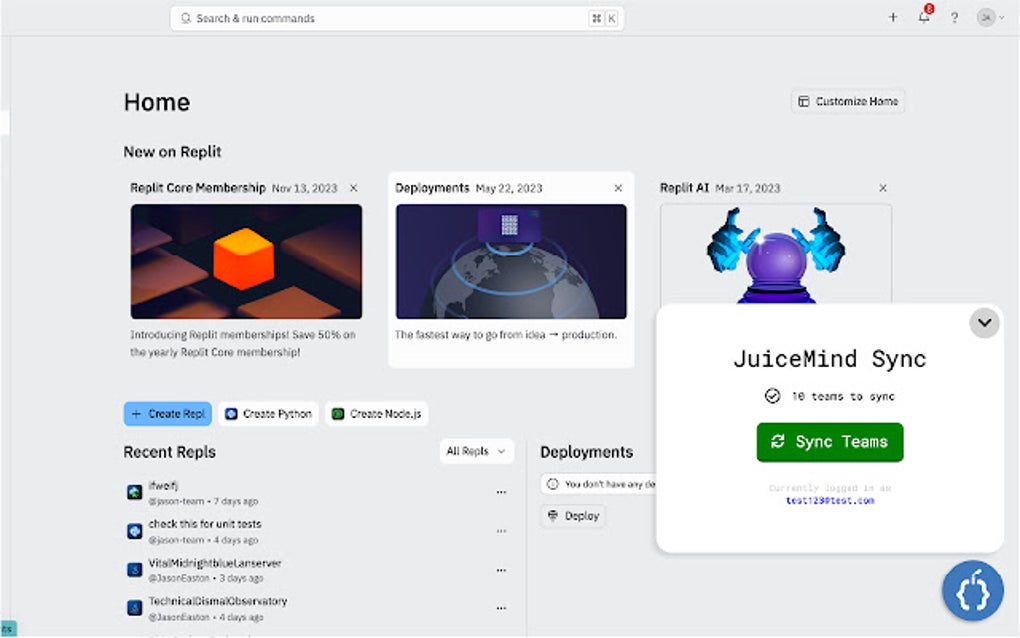Screen dimensions: 1020x638
Task: Click the Customize Home button
Action: pyautogui.click(x=848, y=101)
